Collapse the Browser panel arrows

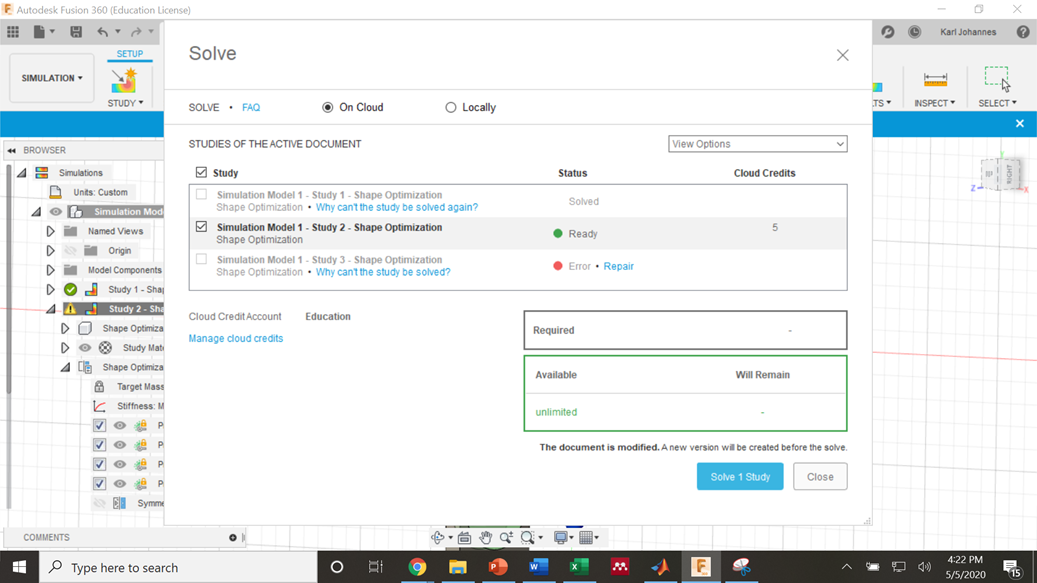pos(11,151)
